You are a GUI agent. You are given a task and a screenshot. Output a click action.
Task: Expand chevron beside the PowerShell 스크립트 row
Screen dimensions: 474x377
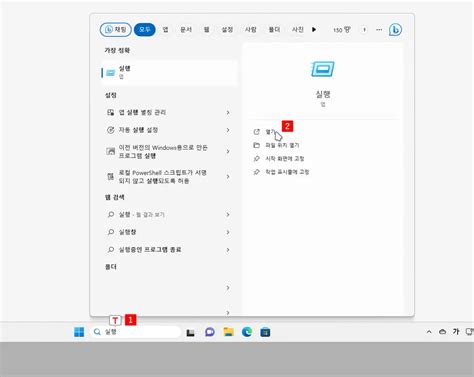(228, 177)
